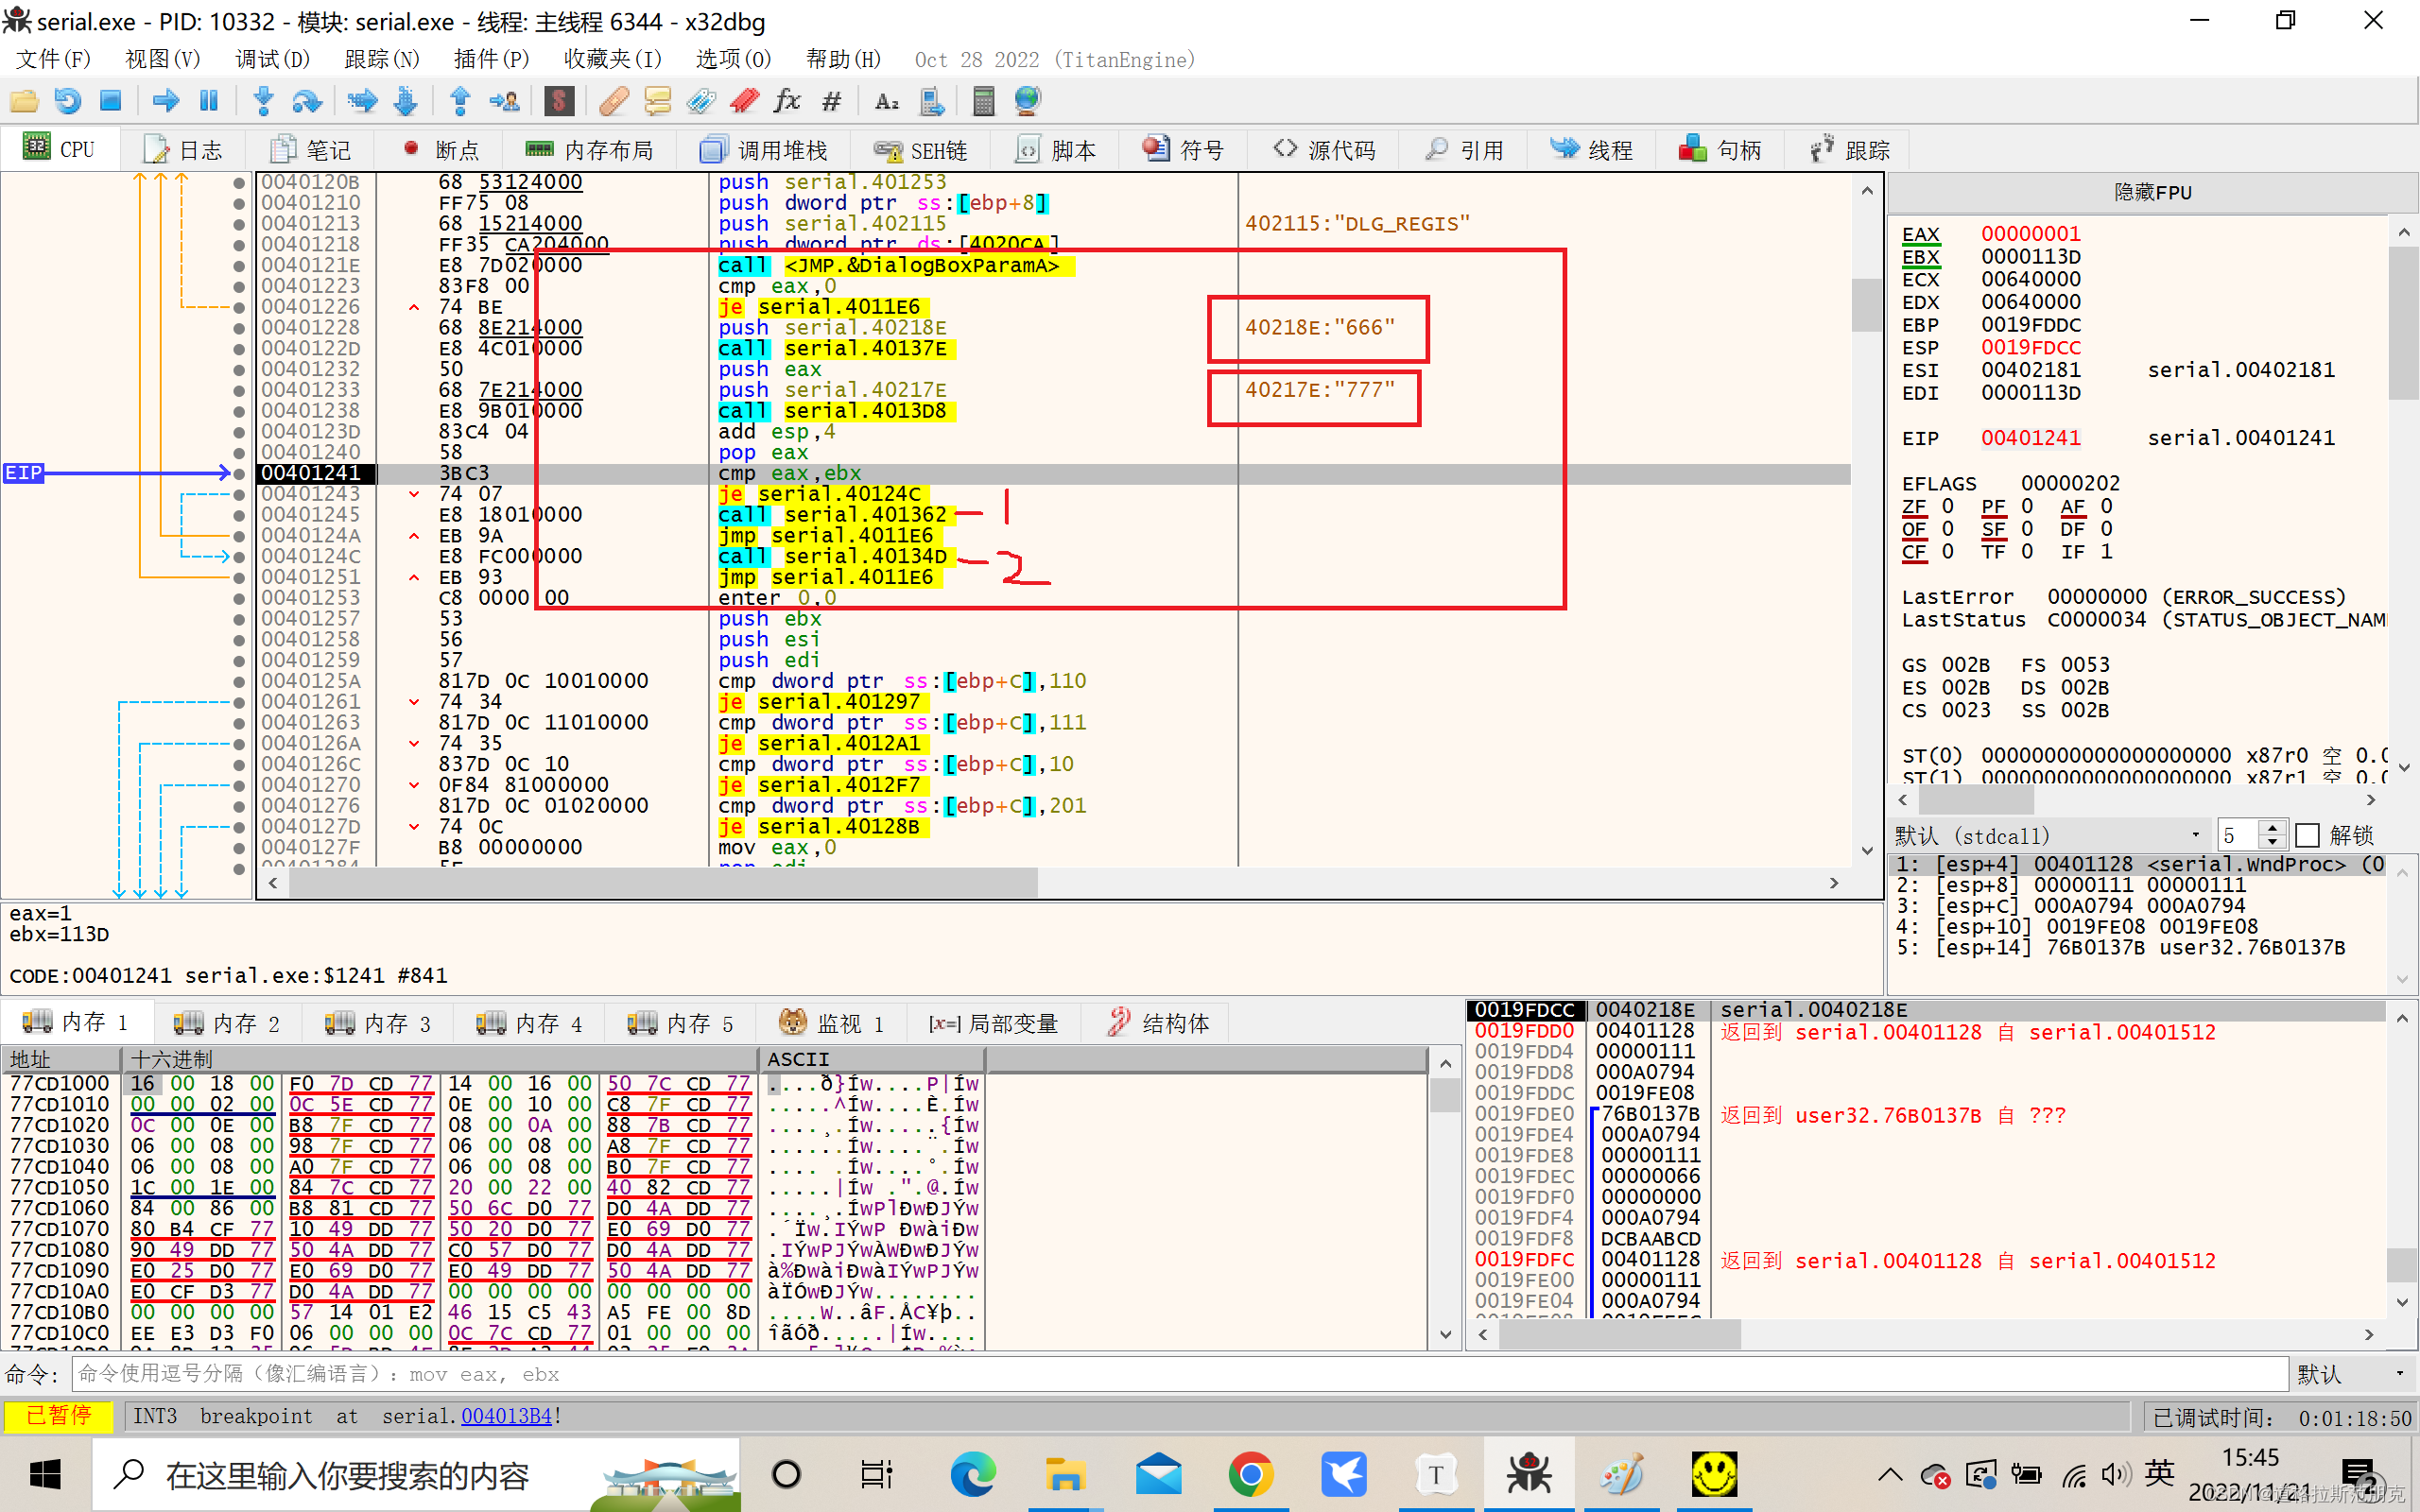
Task: Toggle the PF flag value
Action: [x=2027, y=507]
